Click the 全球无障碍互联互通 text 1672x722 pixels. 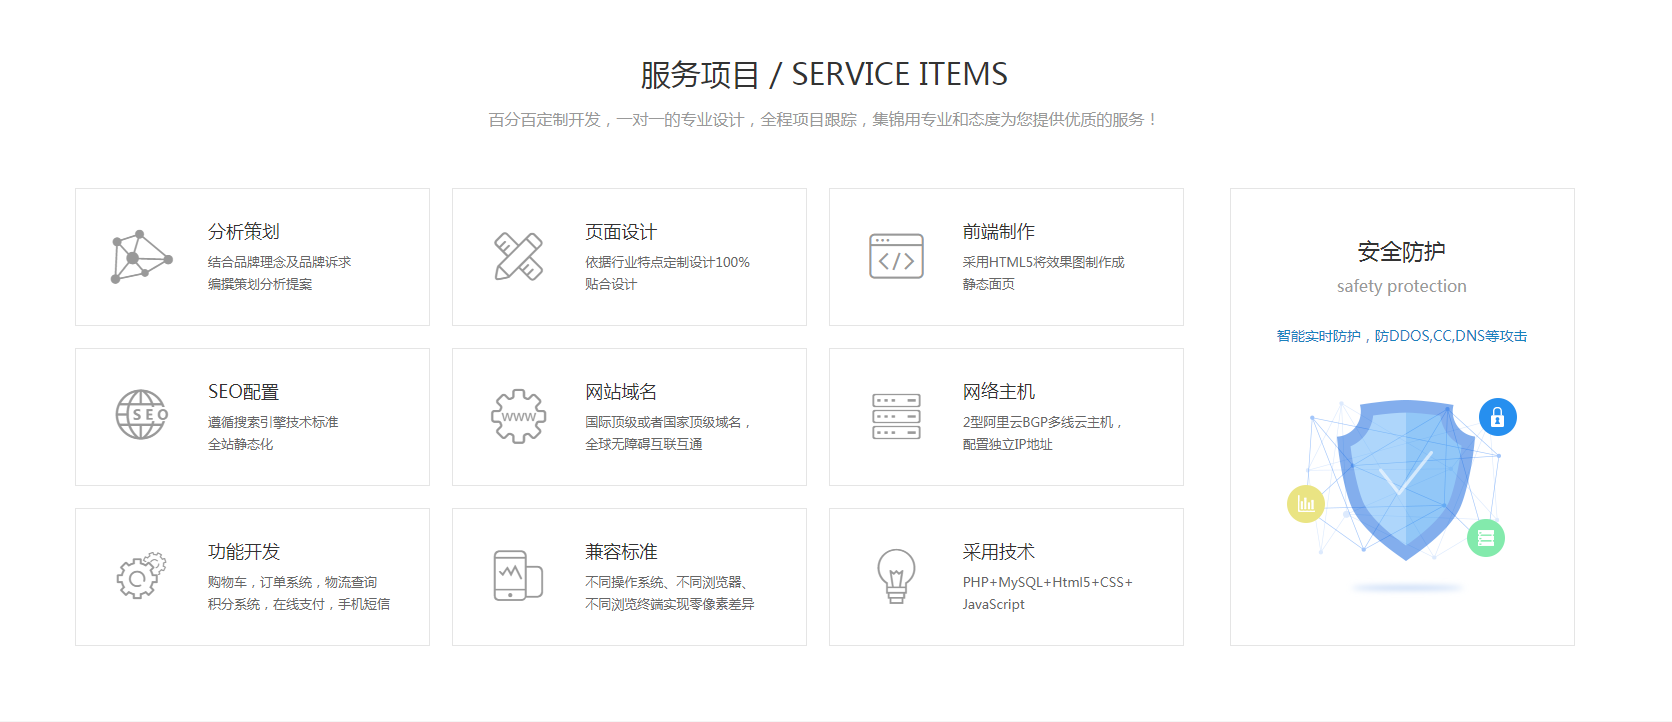pos(644,444)
